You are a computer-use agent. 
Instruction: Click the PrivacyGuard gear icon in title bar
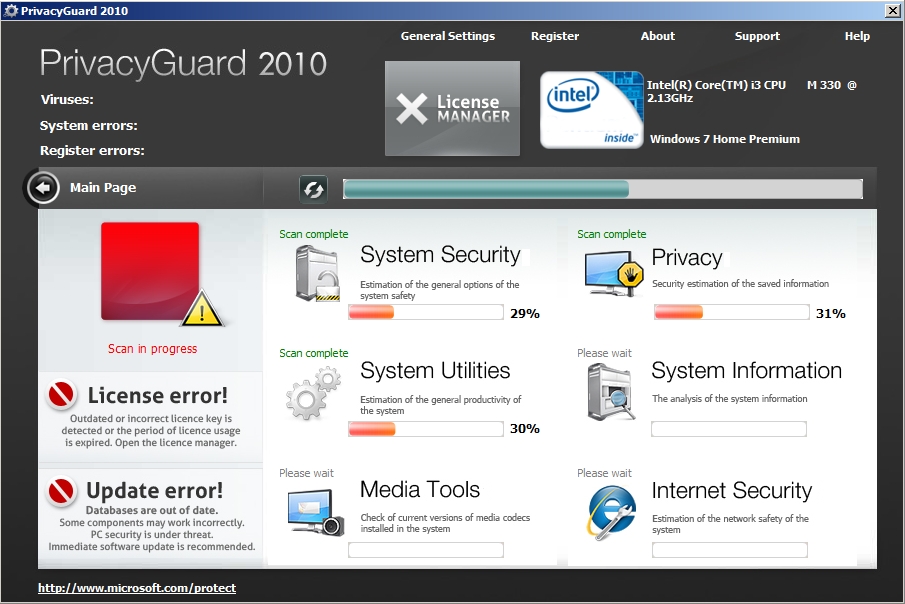(x=10, y=10)
